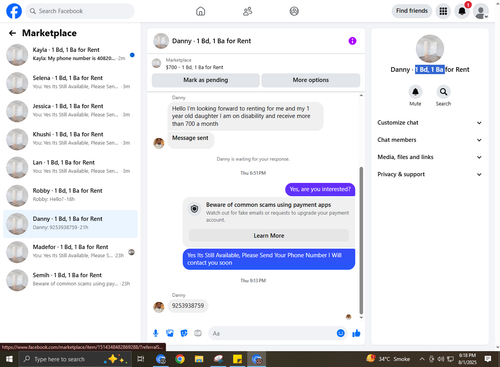This screenshot has width=500, height=367.
Task: Click the taskbar search box
Action: pos(75,359)
